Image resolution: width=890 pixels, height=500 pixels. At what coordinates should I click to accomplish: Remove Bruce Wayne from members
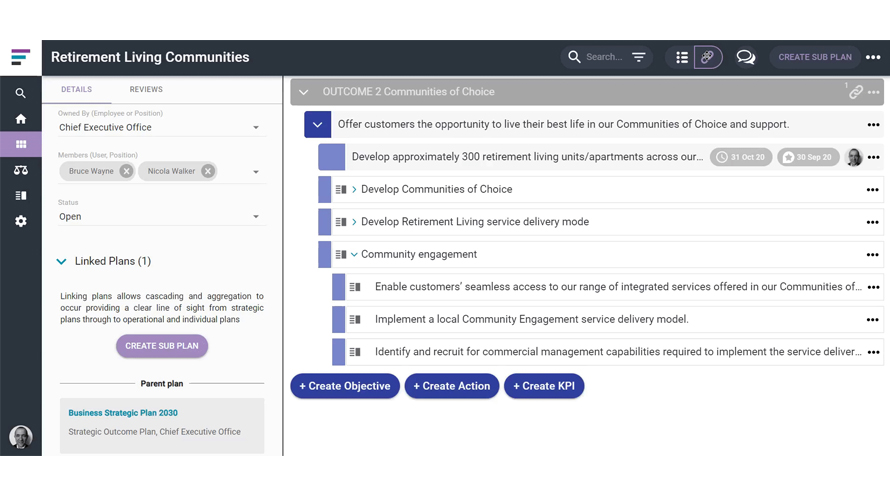click(126, 171)
